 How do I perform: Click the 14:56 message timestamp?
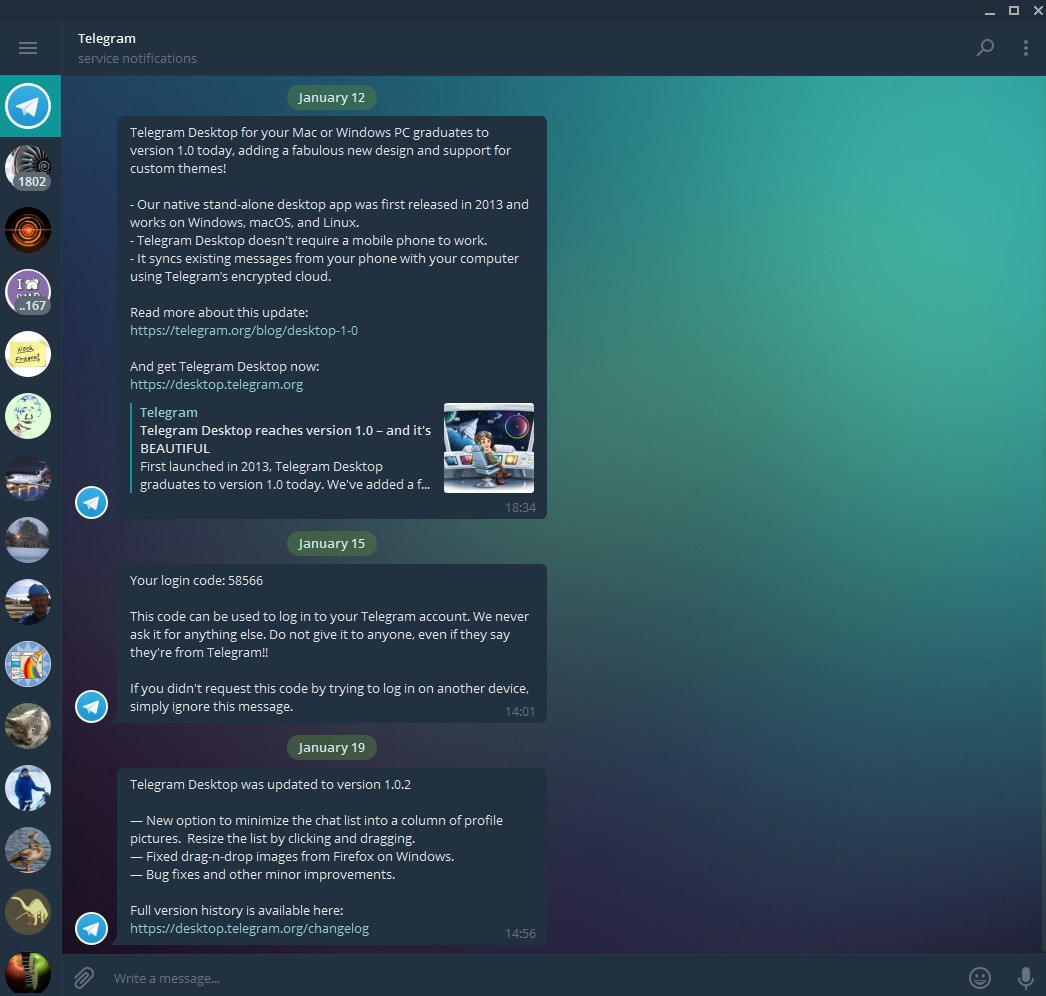520,934
